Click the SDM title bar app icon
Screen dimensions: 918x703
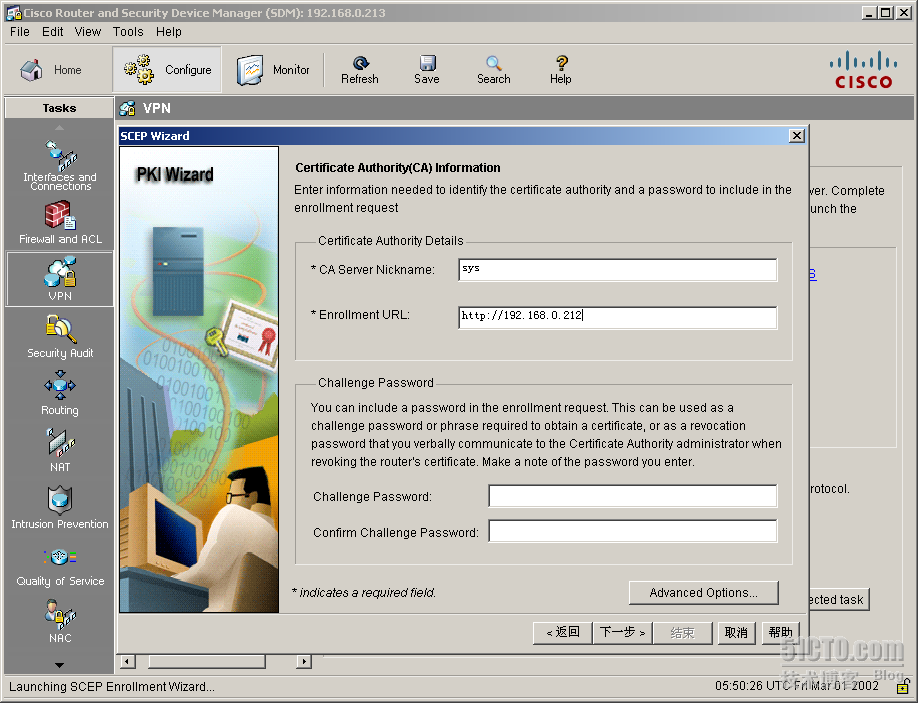pyautogui.click(x=13, y=12)
